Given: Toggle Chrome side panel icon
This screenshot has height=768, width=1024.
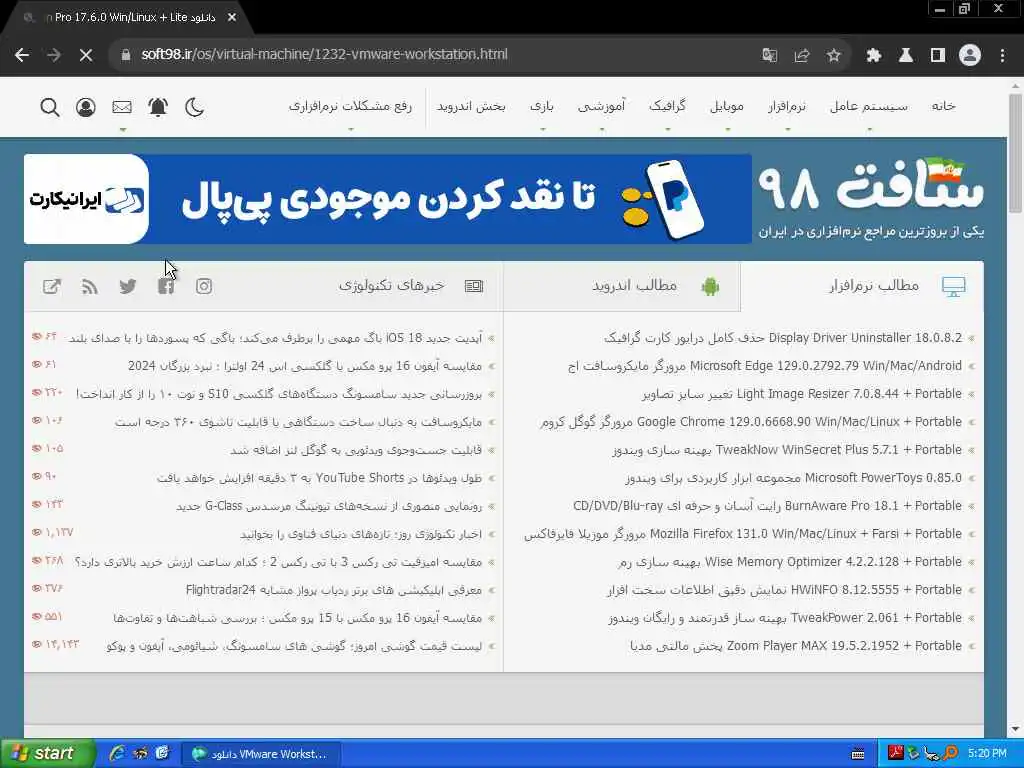Looking at the screenshot, I should (938, 56).
